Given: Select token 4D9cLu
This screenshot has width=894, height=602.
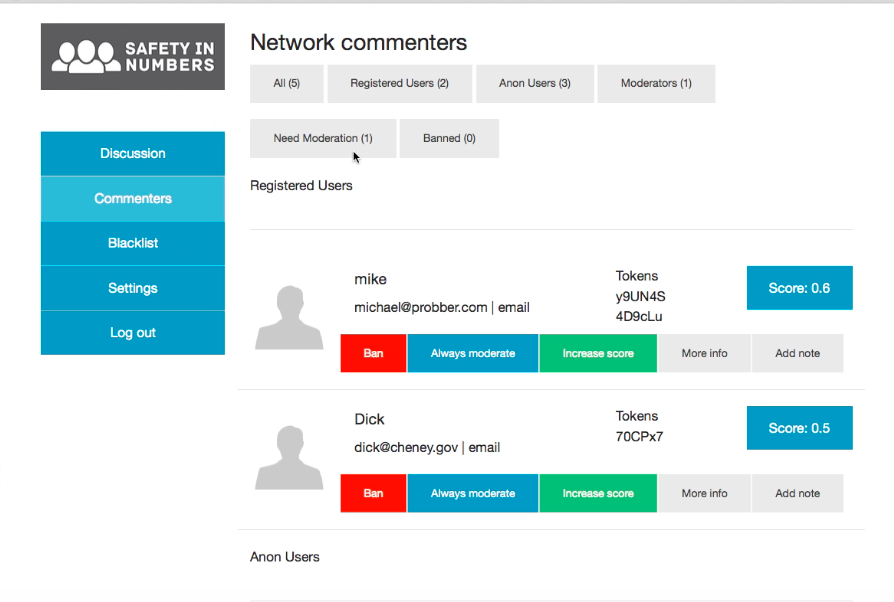Looking at the screenshot, I should (x=639, y=316).
